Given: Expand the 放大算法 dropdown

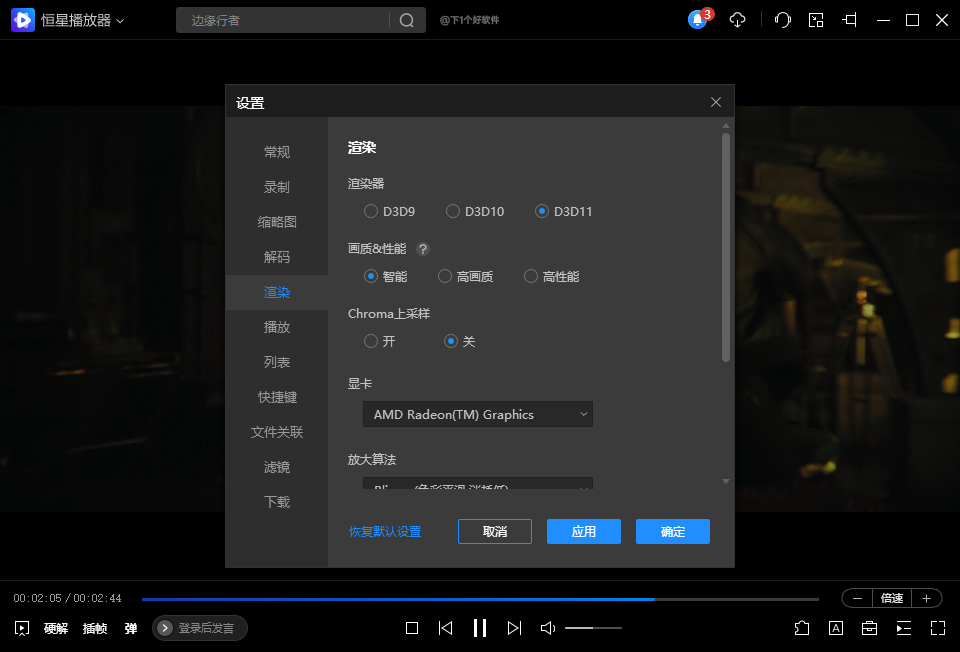Looking at the screenshot, I should [x=478, y=485].
